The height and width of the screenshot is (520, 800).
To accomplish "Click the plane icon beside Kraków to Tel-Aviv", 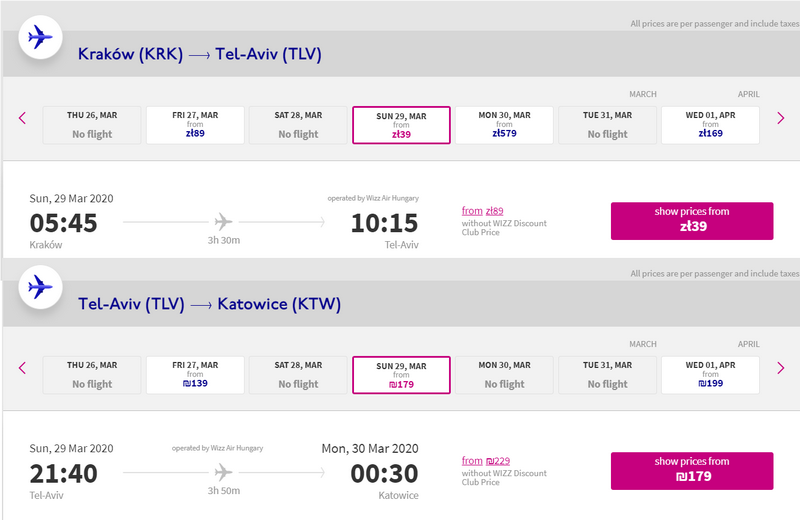I will pyautogui.click(x=40, y=37).
